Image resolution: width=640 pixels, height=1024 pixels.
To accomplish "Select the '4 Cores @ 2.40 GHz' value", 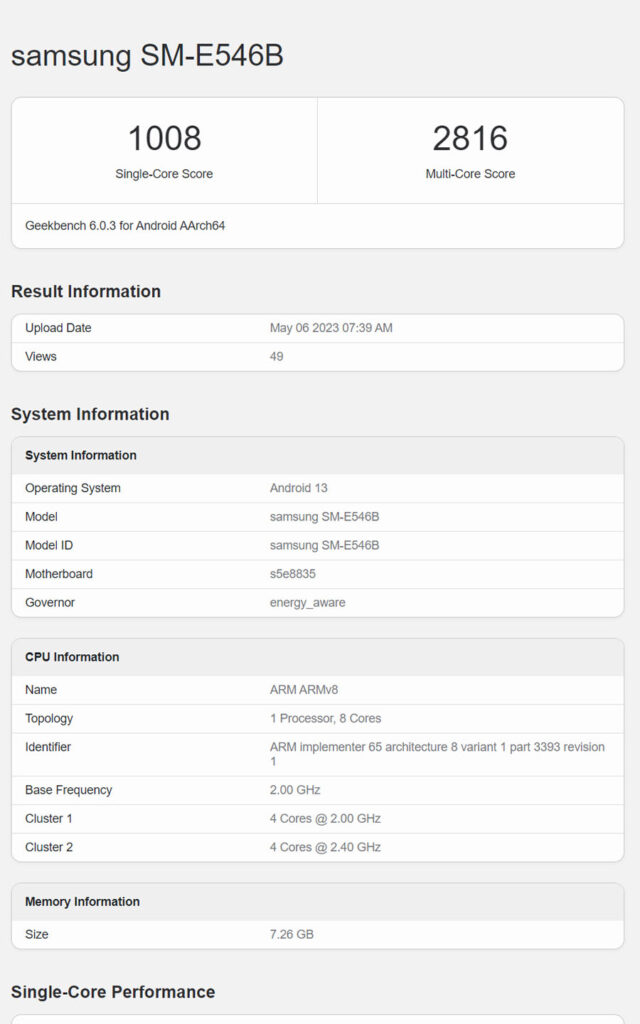I will (x=325, y=848).
